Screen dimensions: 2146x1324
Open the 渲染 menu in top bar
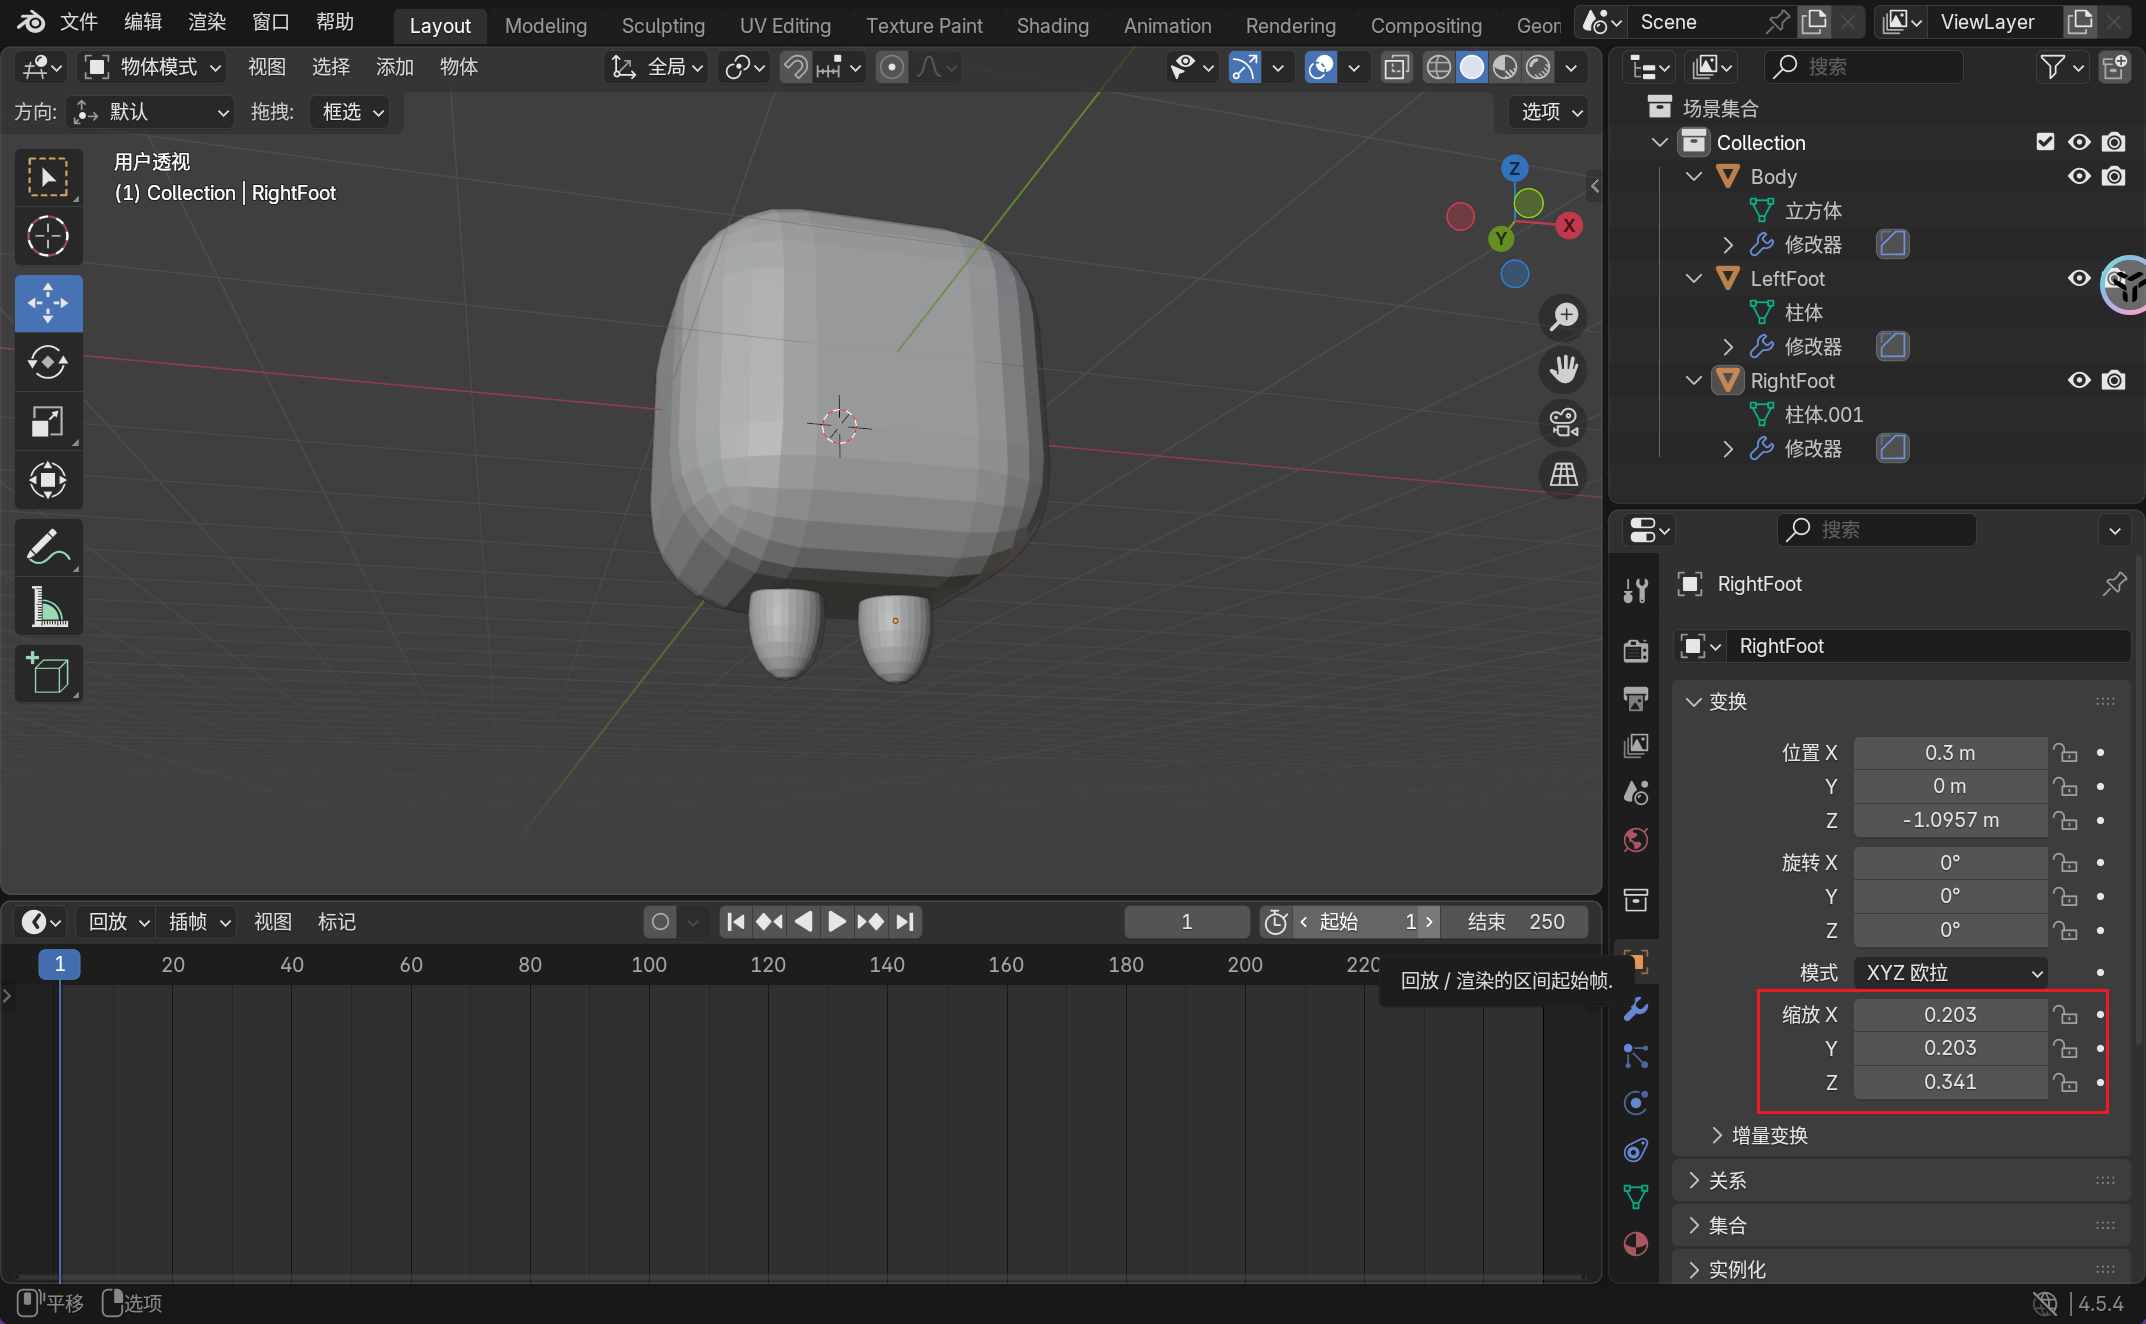(x=207, y=22)
